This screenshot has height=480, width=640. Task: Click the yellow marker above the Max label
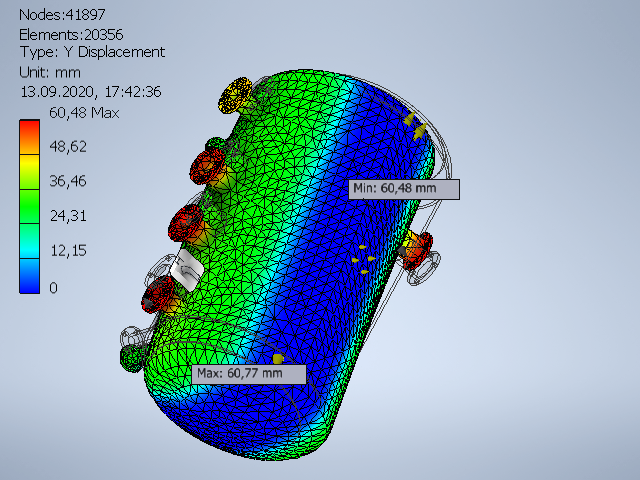click(x=278, y=359)
